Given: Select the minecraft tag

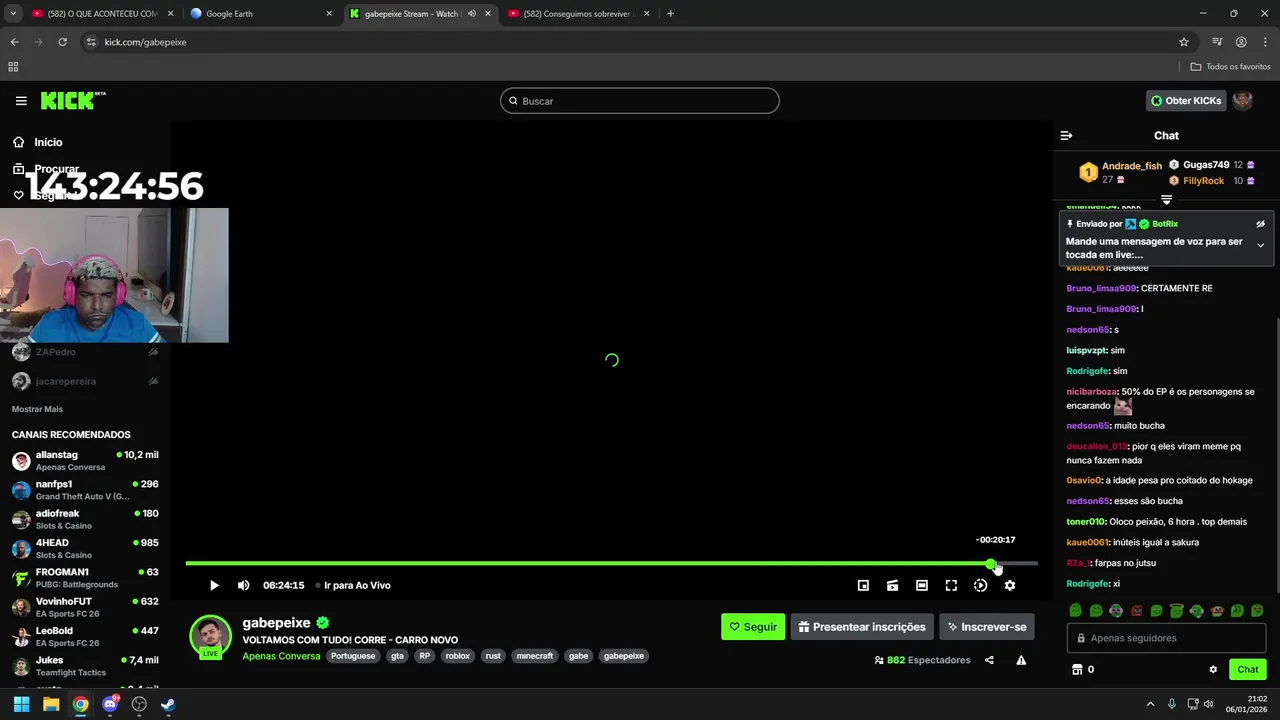Looking at the screenshot, I should point(534,656).
